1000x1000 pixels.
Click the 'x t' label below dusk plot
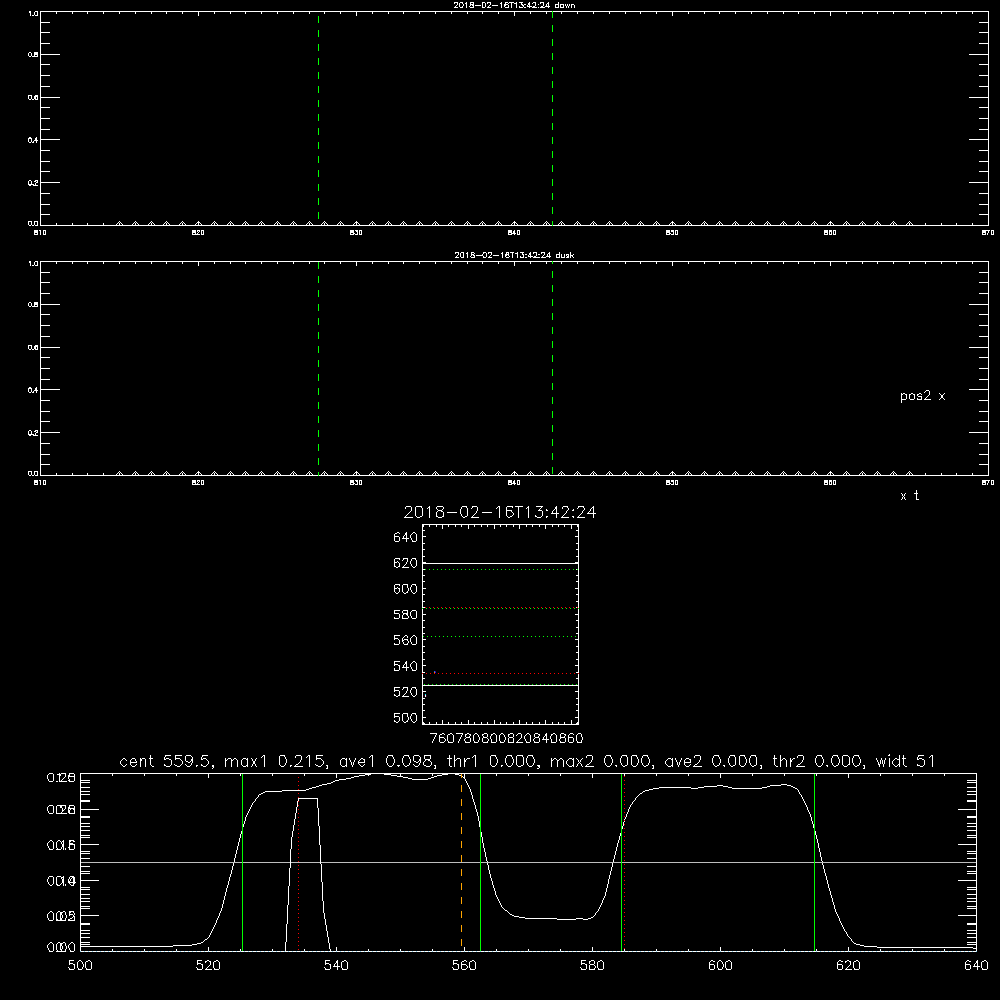pyautogui.click(x=909, y=496)
